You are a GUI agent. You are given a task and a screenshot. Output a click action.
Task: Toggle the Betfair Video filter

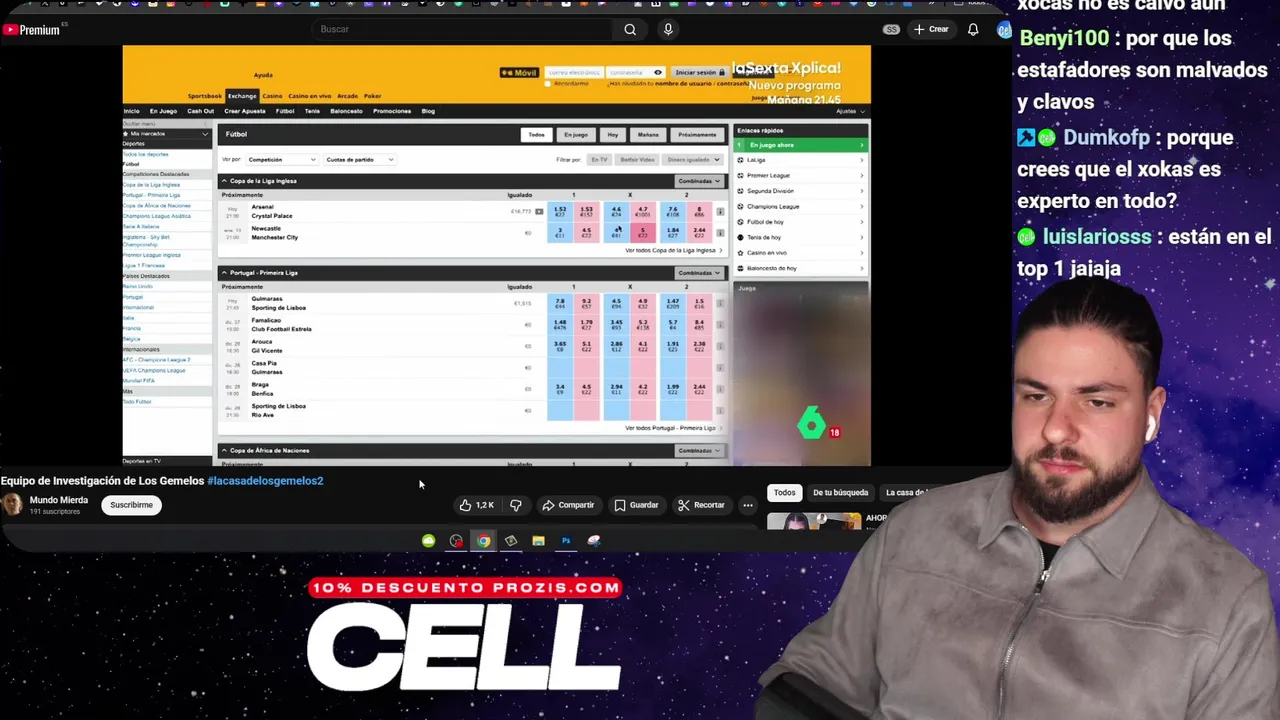(x=637, y=160)
